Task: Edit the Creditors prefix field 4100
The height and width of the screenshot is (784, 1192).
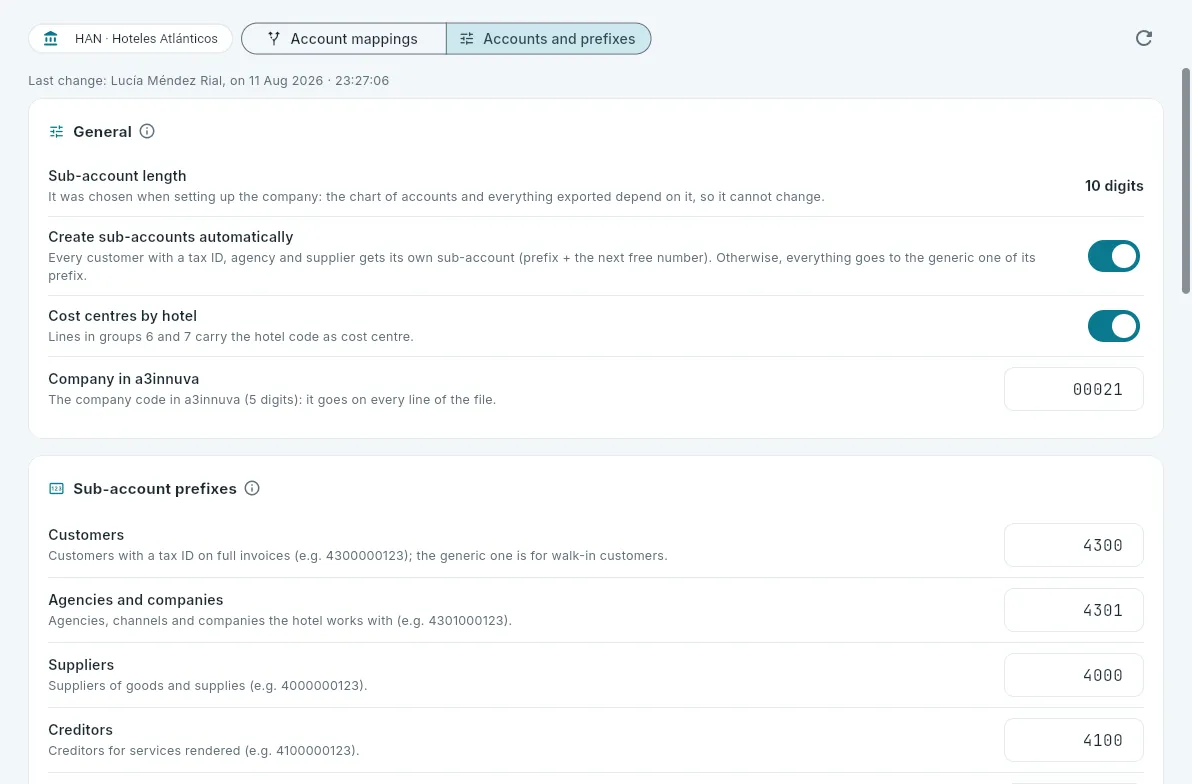Action: [x=1073, y=740]
